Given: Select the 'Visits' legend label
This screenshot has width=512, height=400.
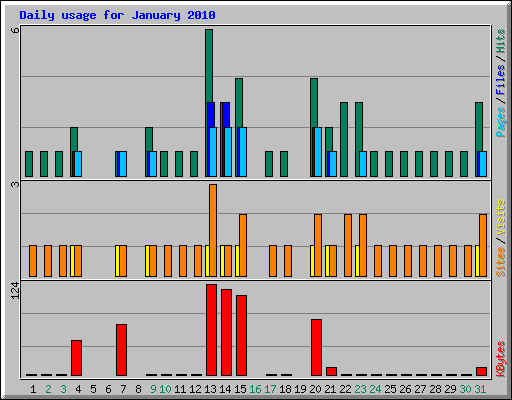Looking at the screenshot, I should coord(500,217).
